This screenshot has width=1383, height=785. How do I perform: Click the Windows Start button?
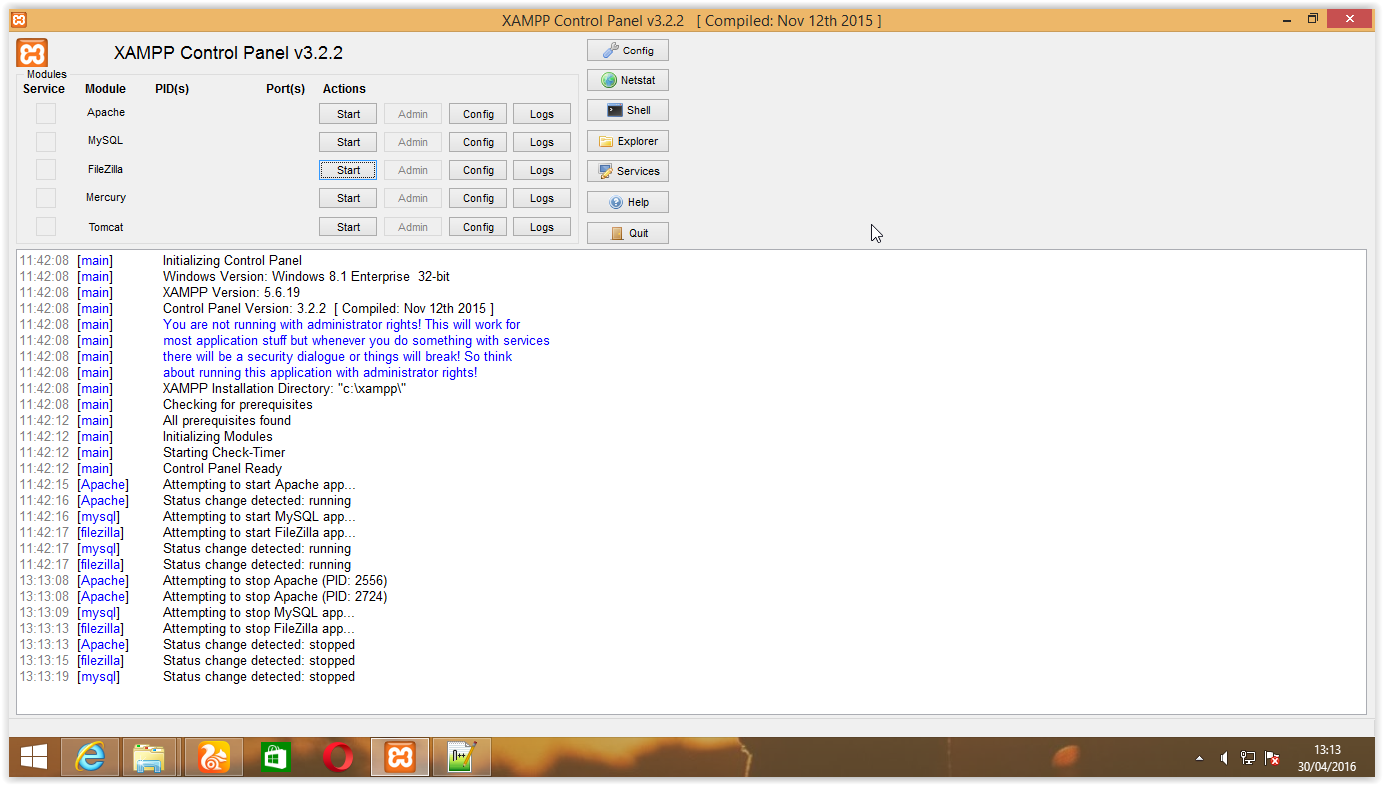34,757
